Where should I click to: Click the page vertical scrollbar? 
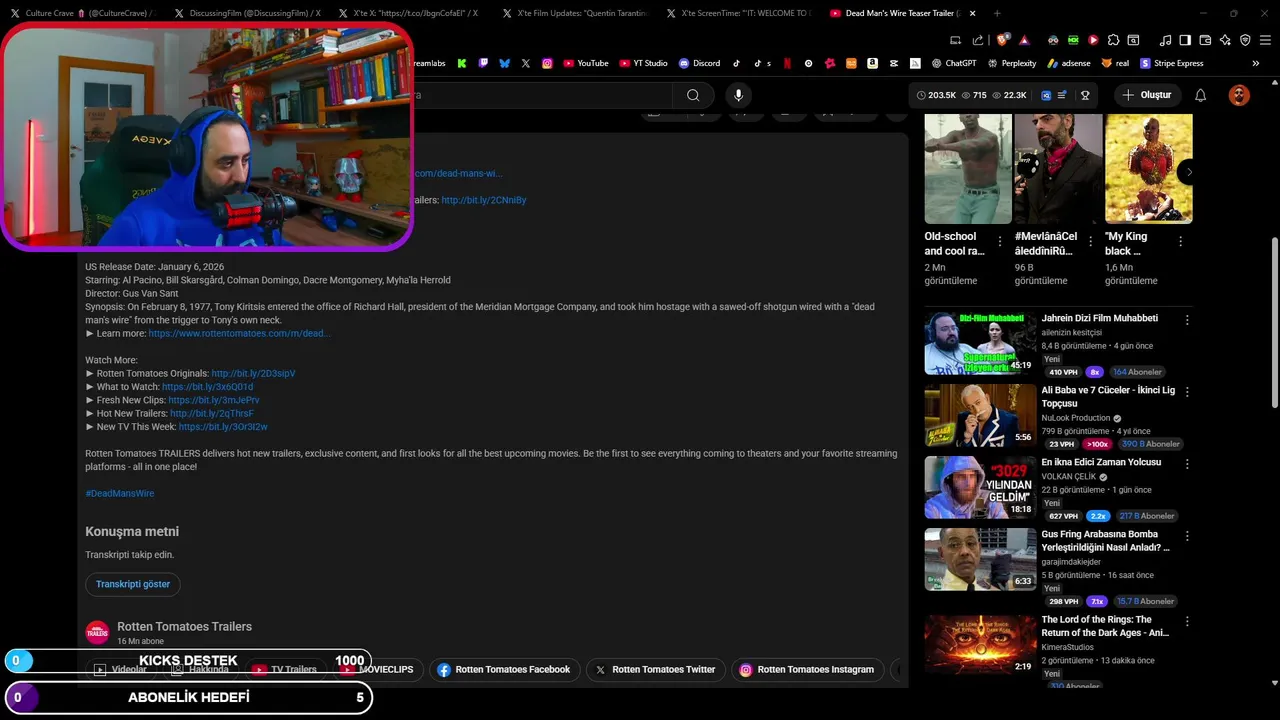1274,322
